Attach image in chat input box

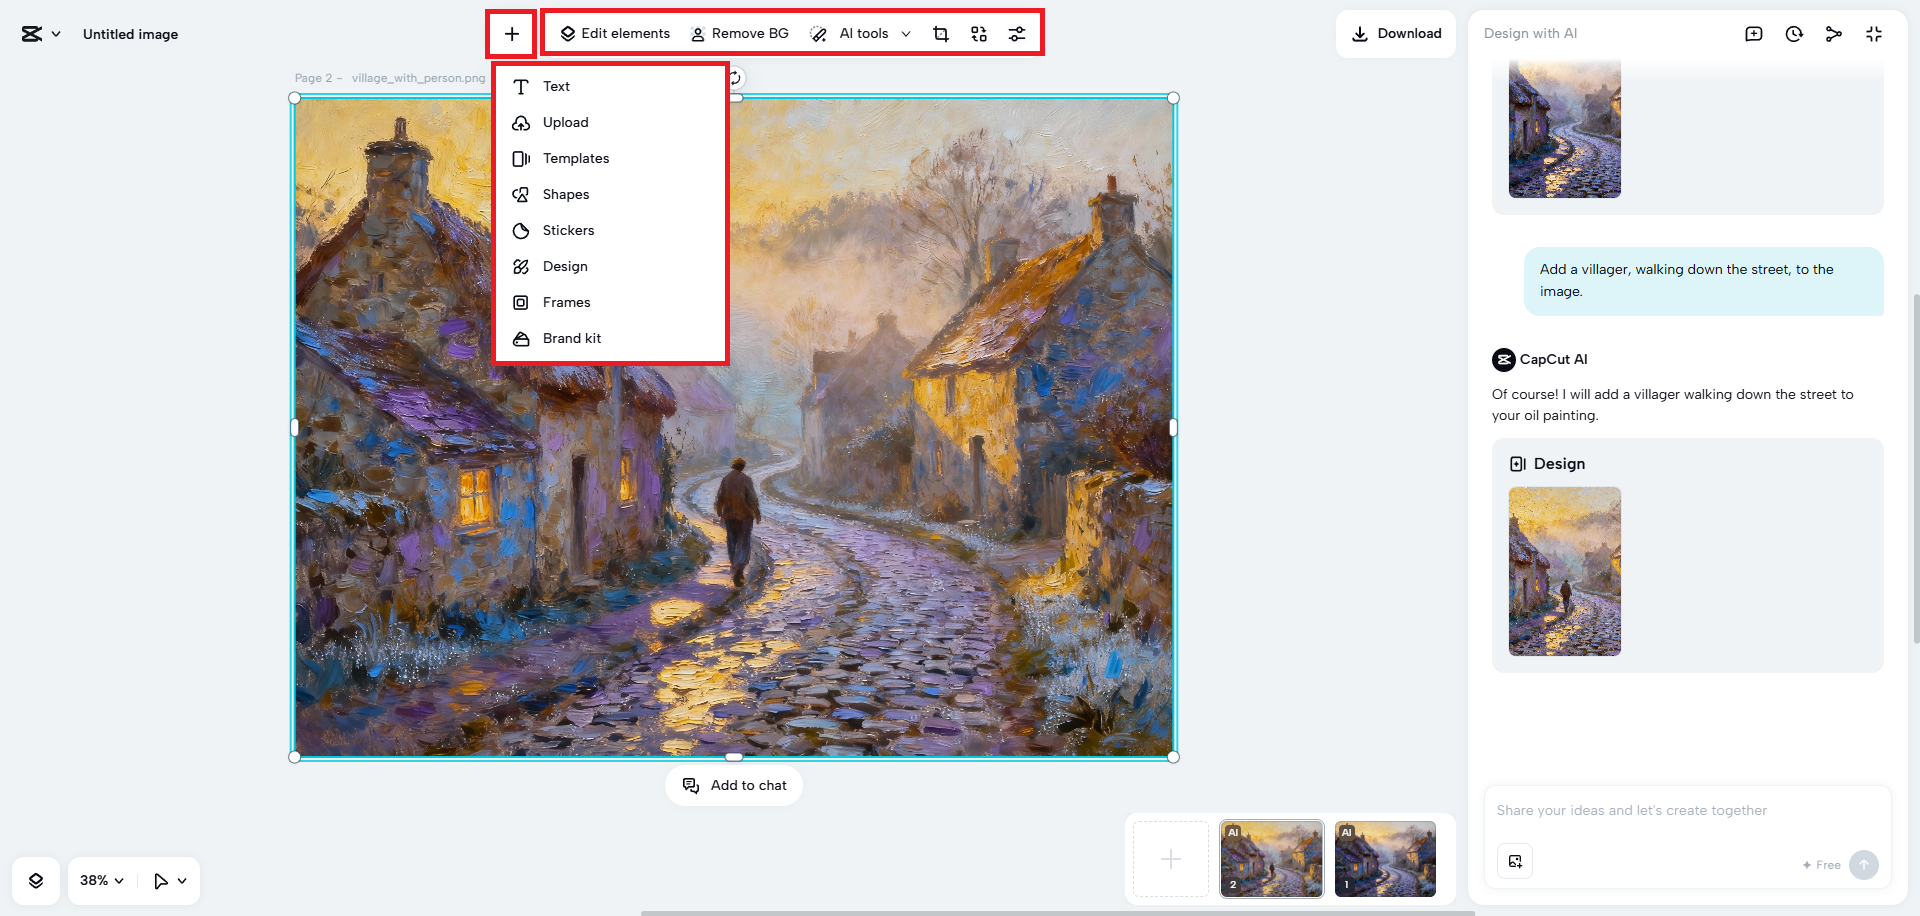(x=1515, y=861)
